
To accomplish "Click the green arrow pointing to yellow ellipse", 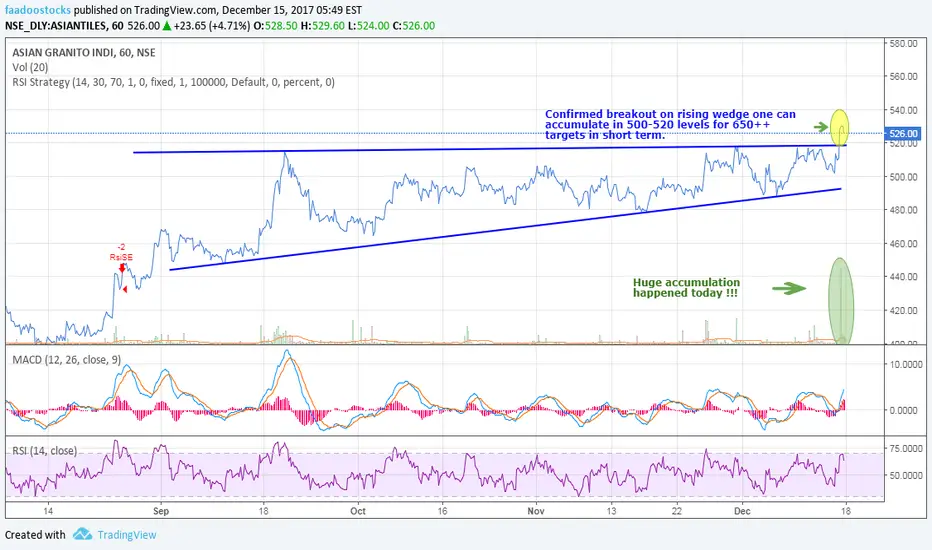I will pos(821,127).
